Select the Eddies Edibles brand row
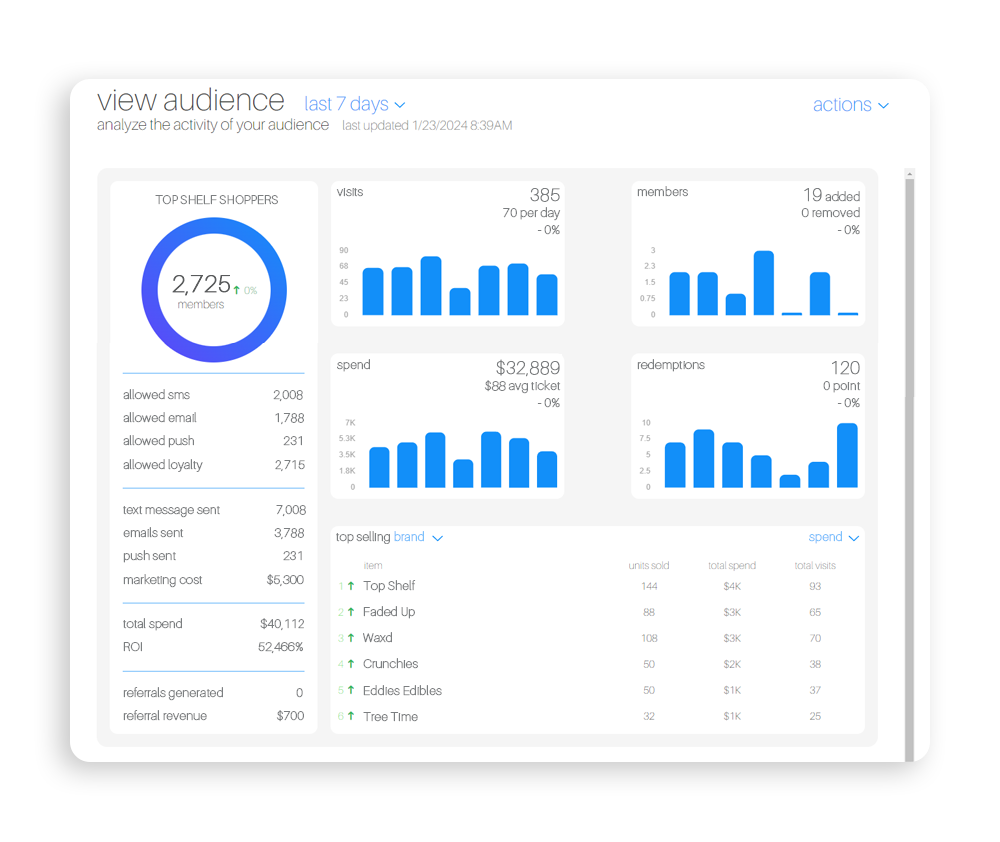The image size is (1000, 842). (x=597, y=690)
